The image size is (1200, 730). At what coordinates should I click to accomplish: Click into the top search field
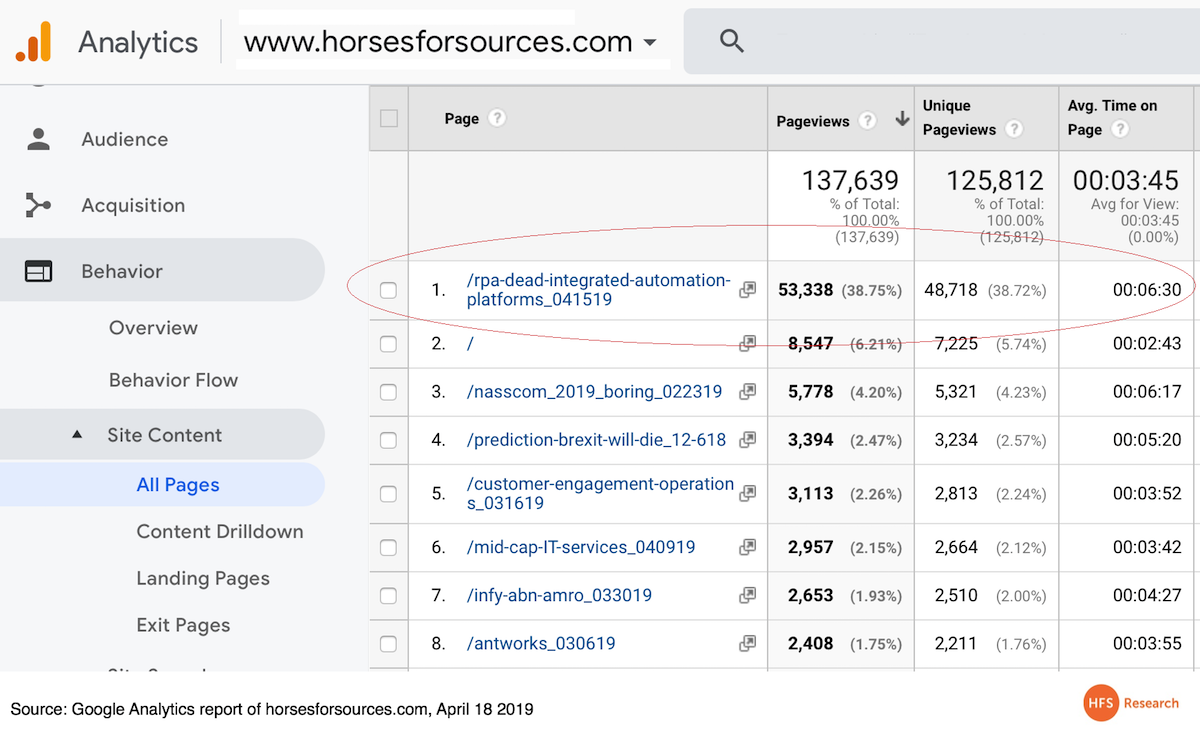point(942,41)
